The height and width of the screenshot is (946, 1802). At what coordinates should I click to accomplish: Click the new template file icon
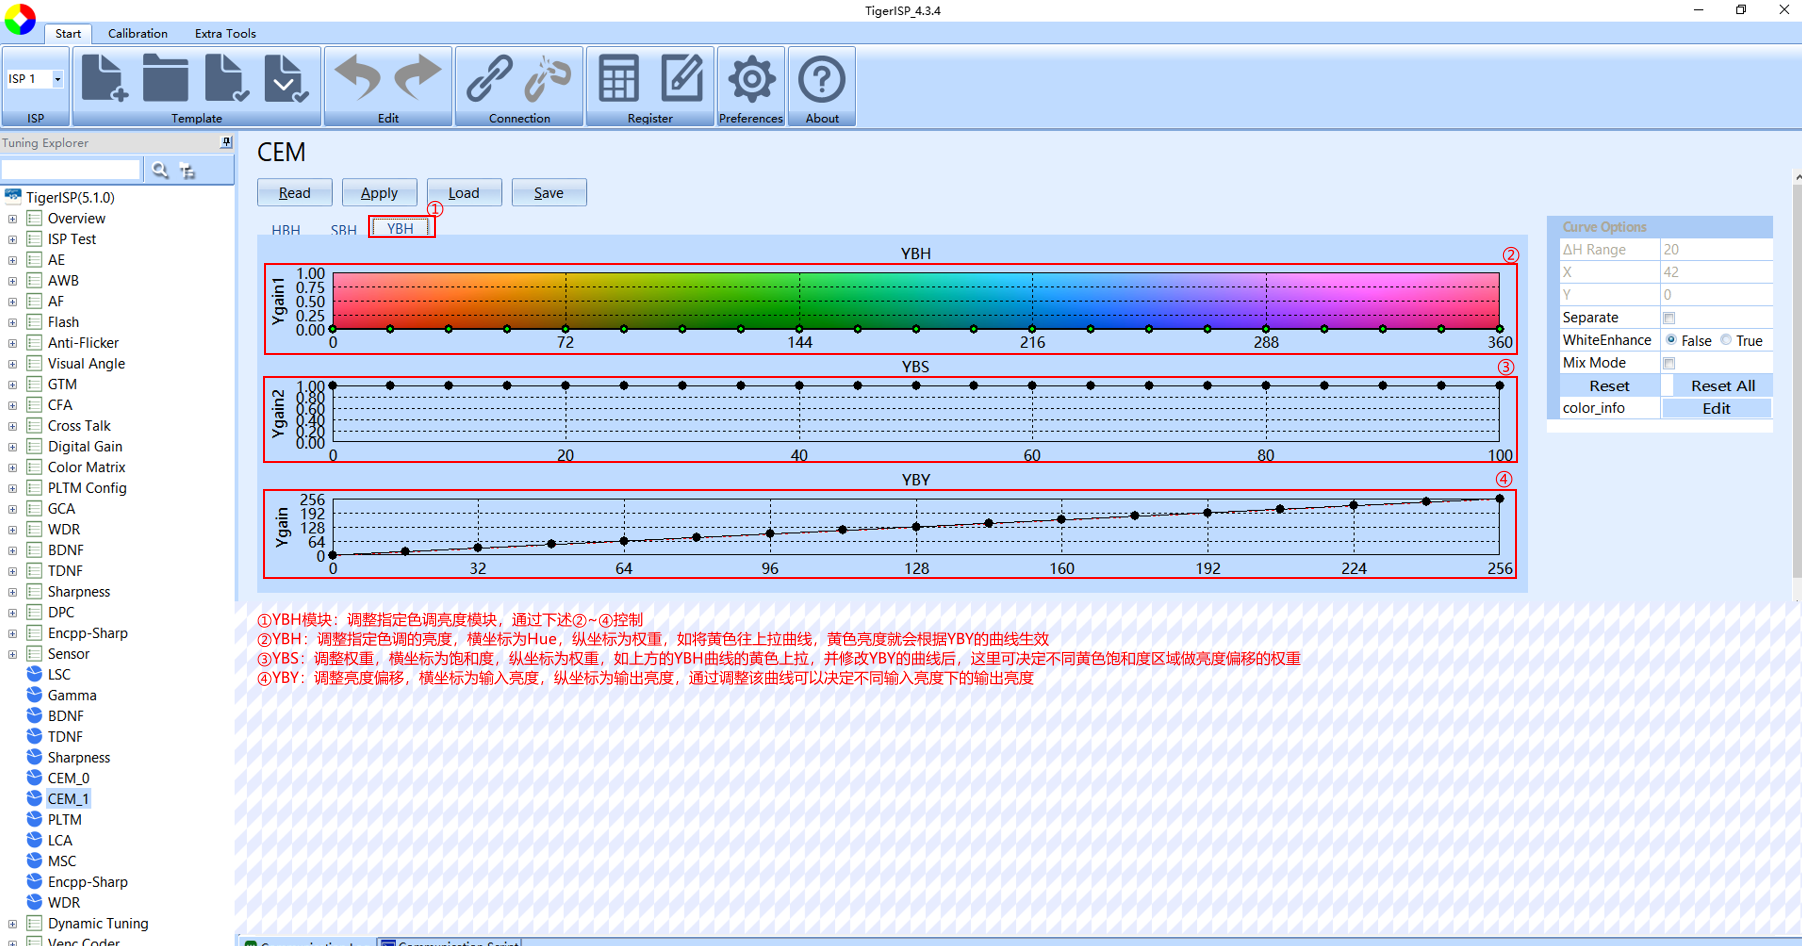click(x=104, y=79)
